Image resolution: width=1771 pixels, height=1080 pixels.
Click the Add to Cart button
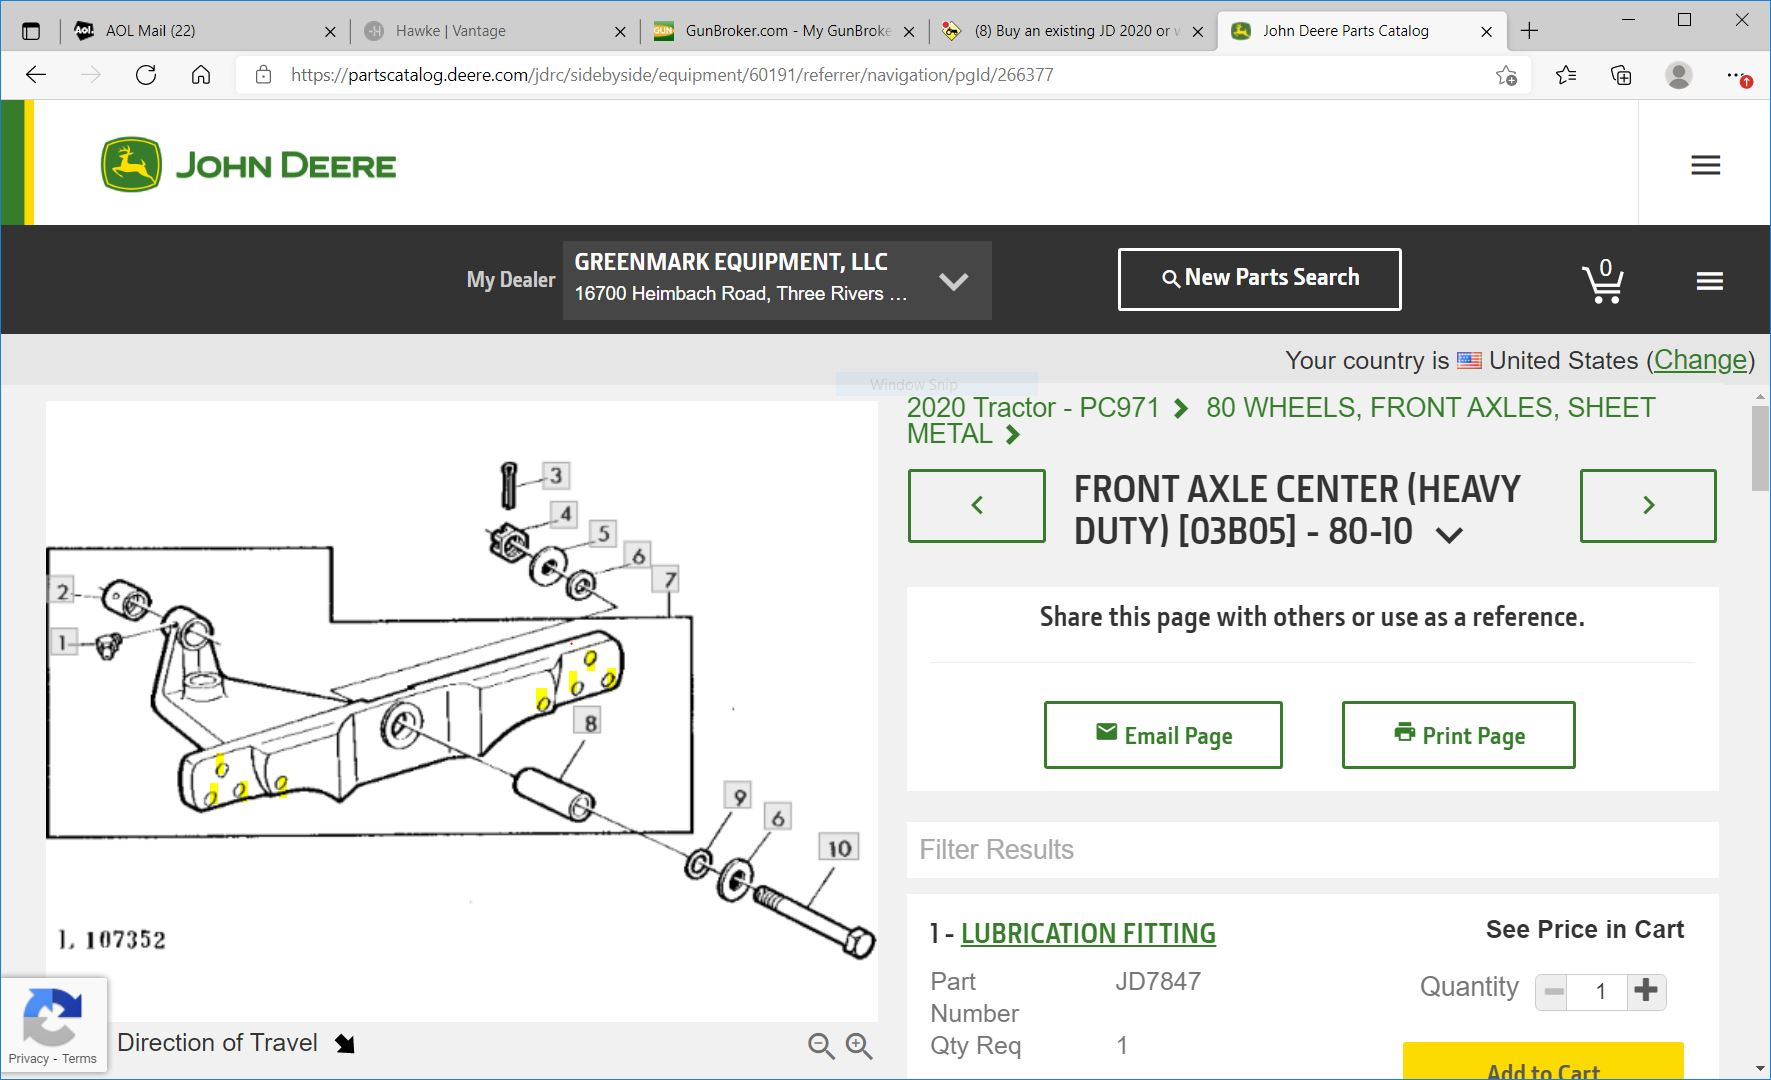[x=1543, y=1062]
